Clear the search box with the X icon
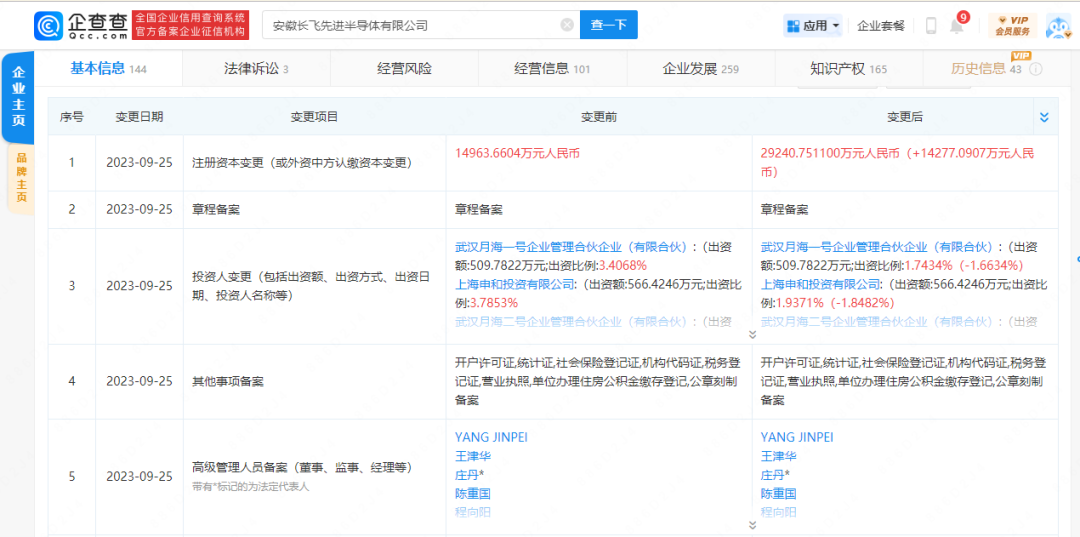1080x537 pixels. [567, 25]
